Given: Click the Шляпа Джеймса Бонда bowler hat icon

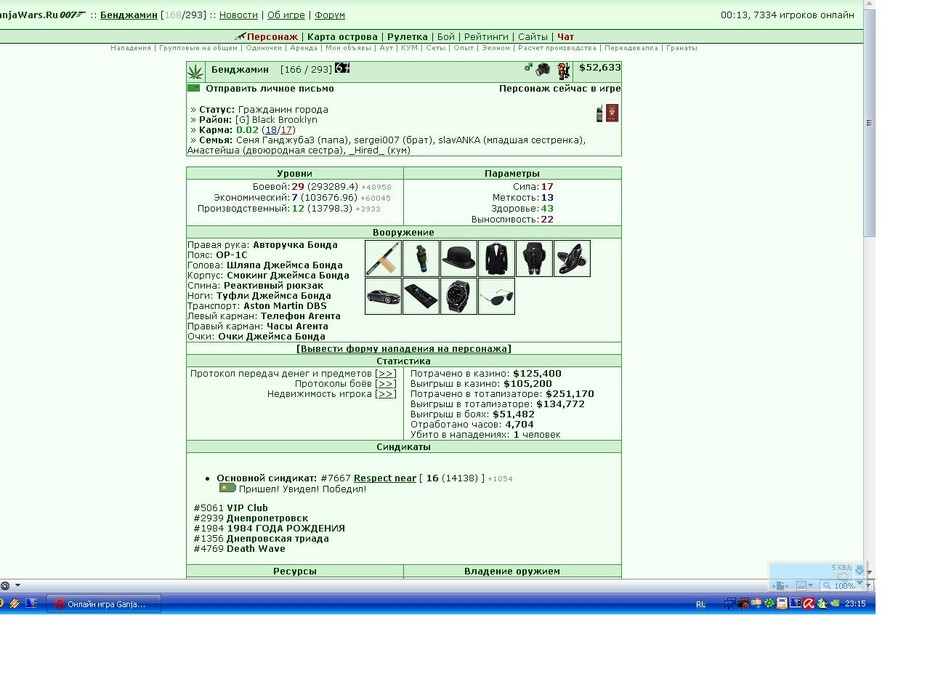Looking at the screenshot, I should point(458,259).
